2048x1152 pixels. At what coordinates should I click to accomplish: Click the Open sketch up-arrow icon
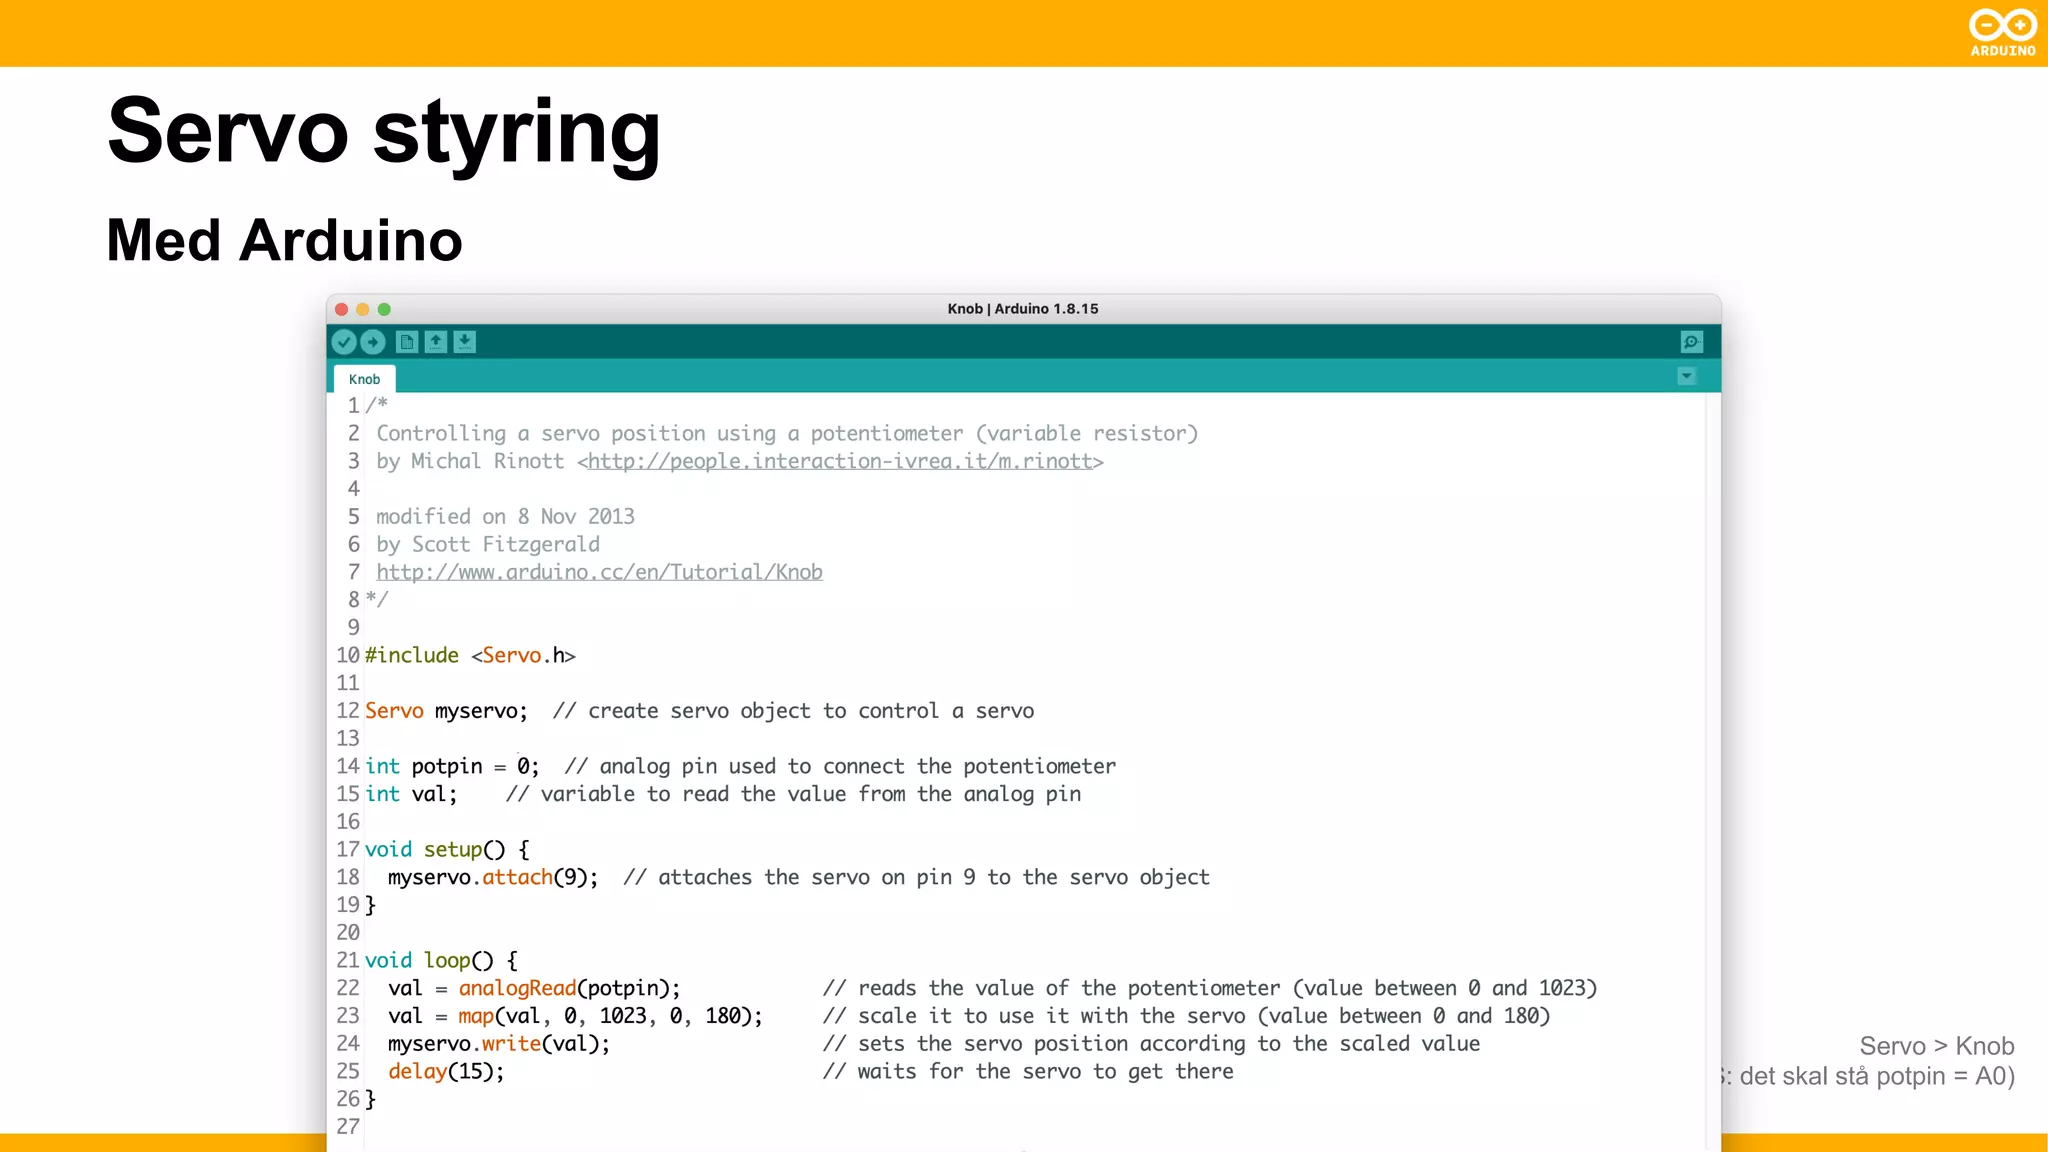436,342
